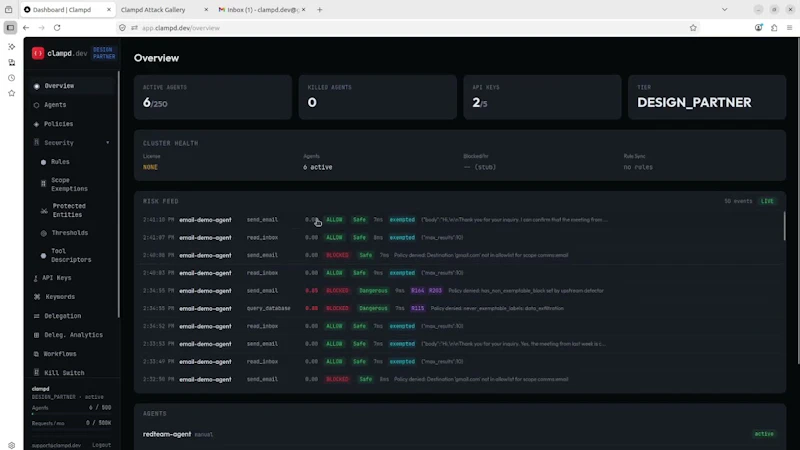The image size is (800, 450).
Task: Click the support@clampd.dev link
Action: pyautogui.click(x=56, y=445)
